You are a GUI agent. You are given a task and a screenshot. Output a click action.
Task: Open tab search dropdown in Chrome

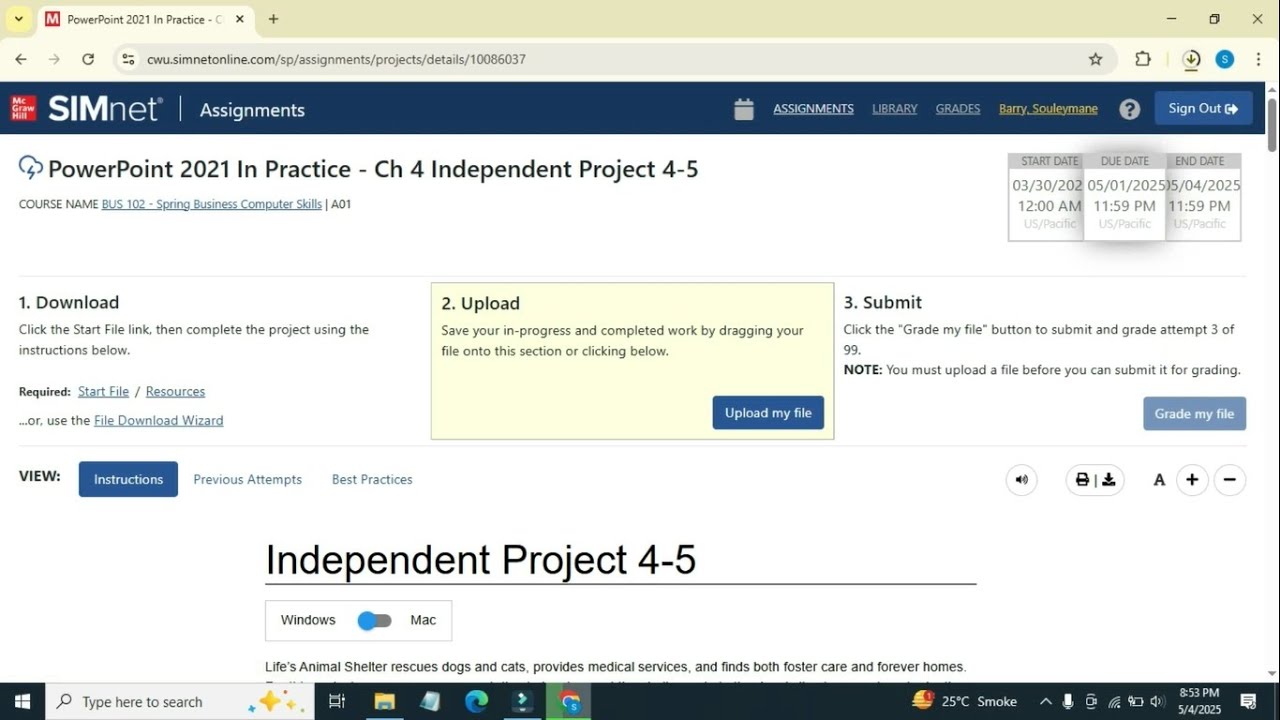[18, 19]
